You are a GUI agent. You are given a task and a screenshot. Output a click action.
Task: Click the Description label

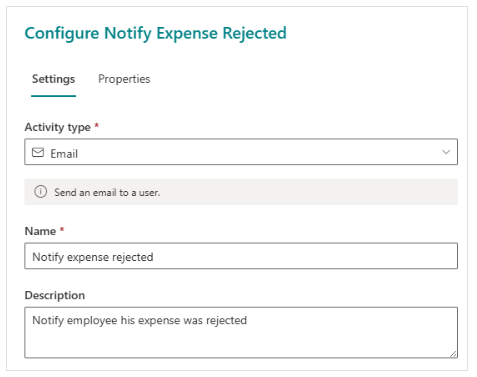tap(55, 295)
